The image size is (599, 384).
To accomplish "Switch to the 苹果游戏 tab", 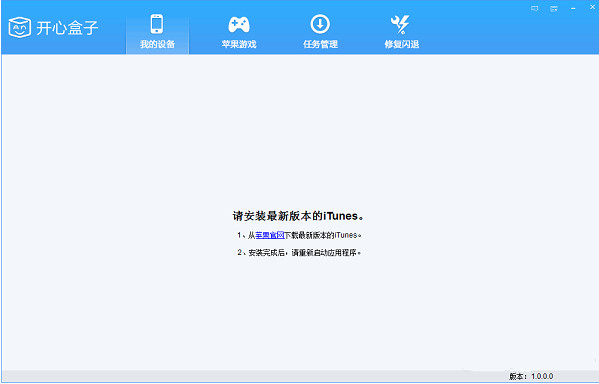I will pos(239,32).
